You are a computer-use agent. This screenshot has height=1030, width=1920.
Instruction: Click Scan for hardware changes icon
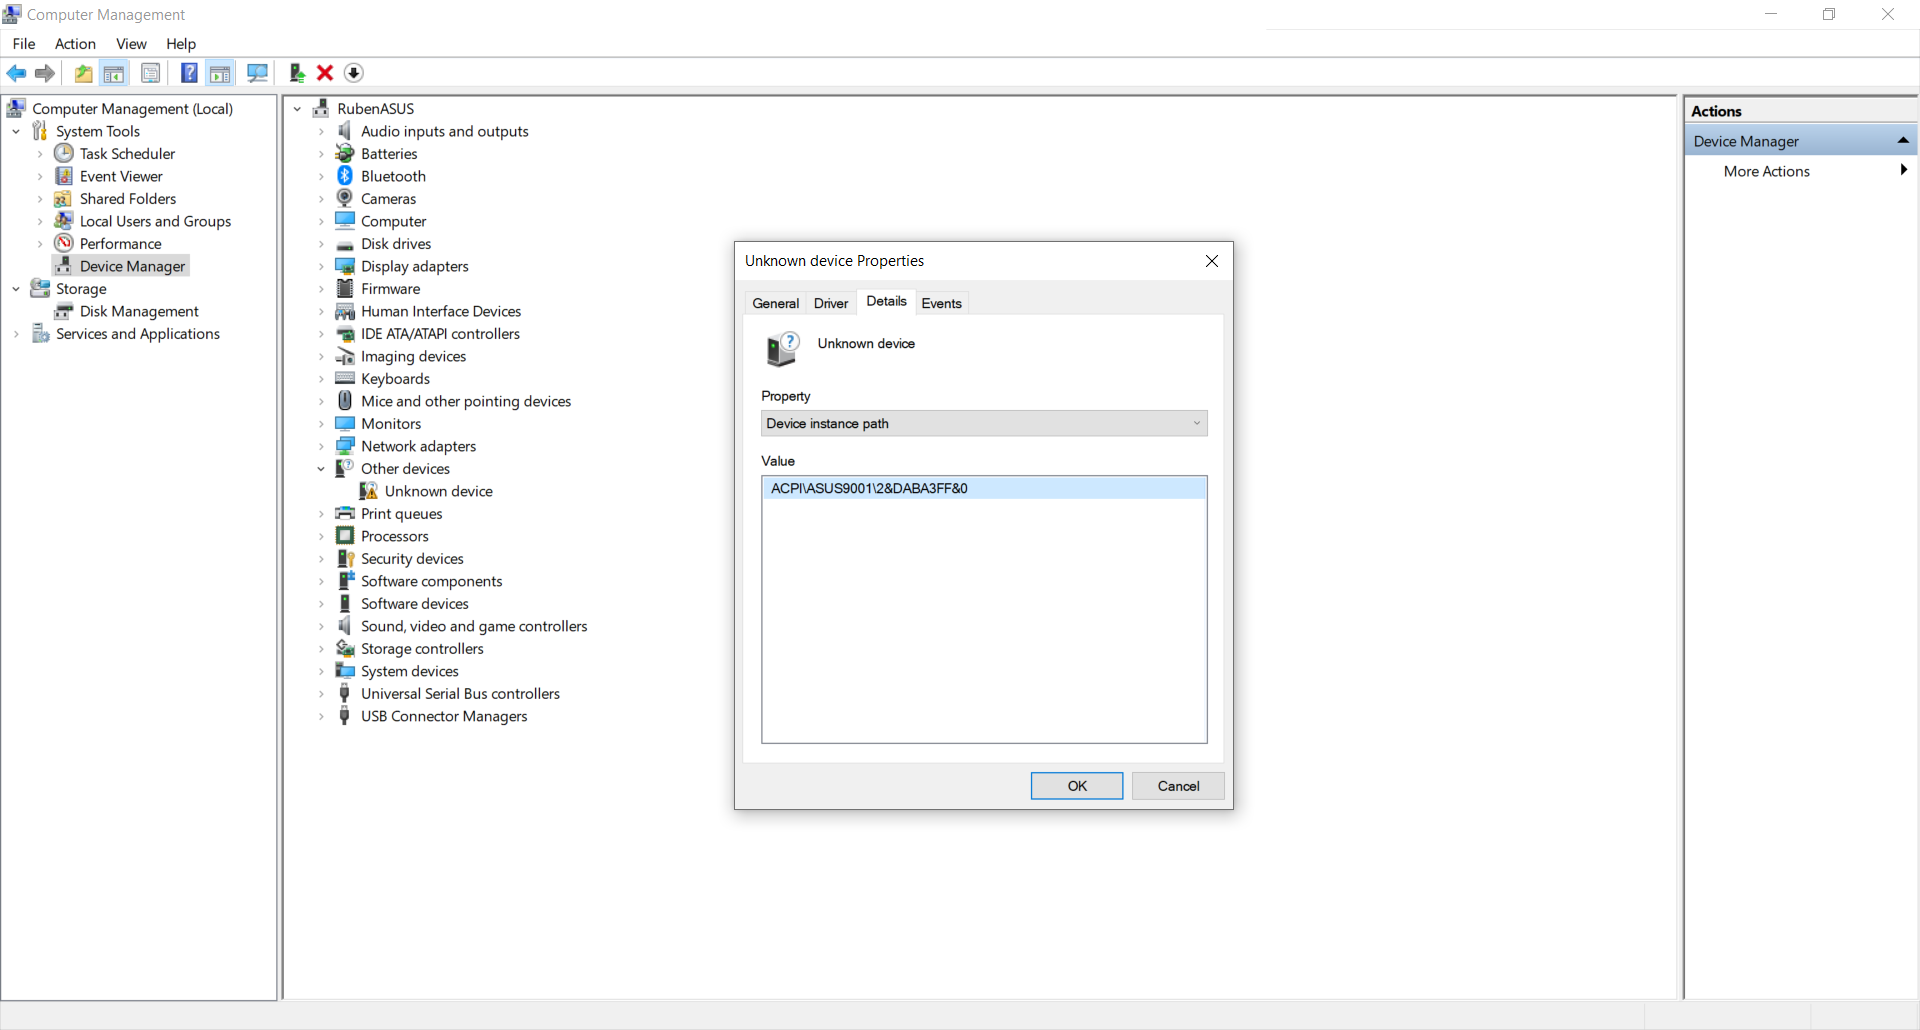(257, 73)
